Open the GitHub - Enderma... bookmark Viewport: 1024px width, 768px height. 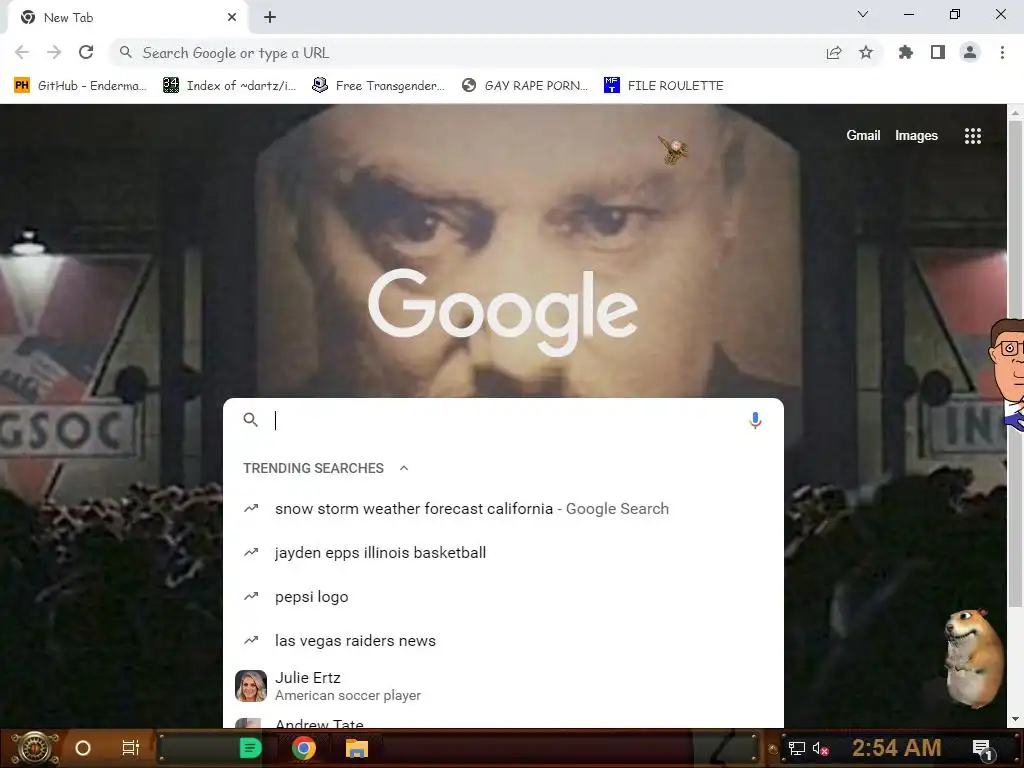tap(80, 86)
